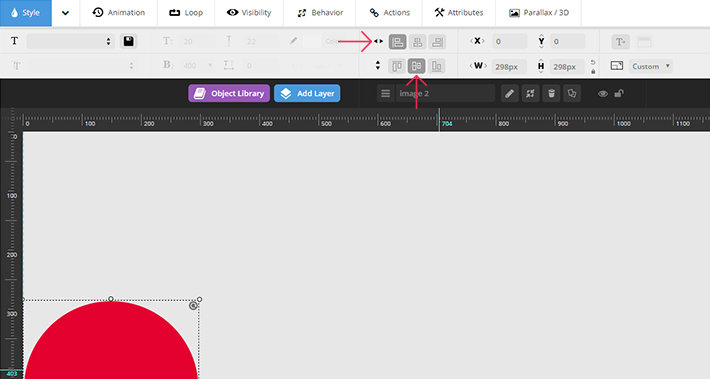Click the Add Layer button

coord(307,93)
